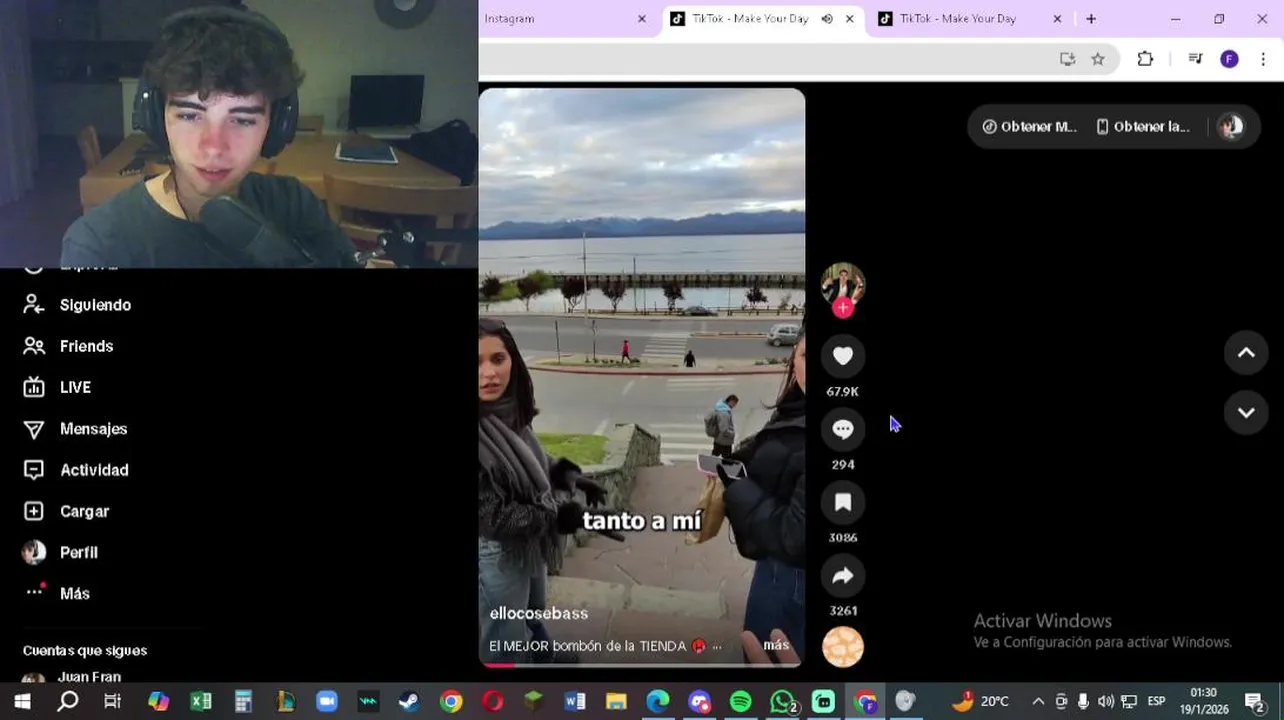
Task: Share the video with the arrow icon
Action: coord(843,575)
